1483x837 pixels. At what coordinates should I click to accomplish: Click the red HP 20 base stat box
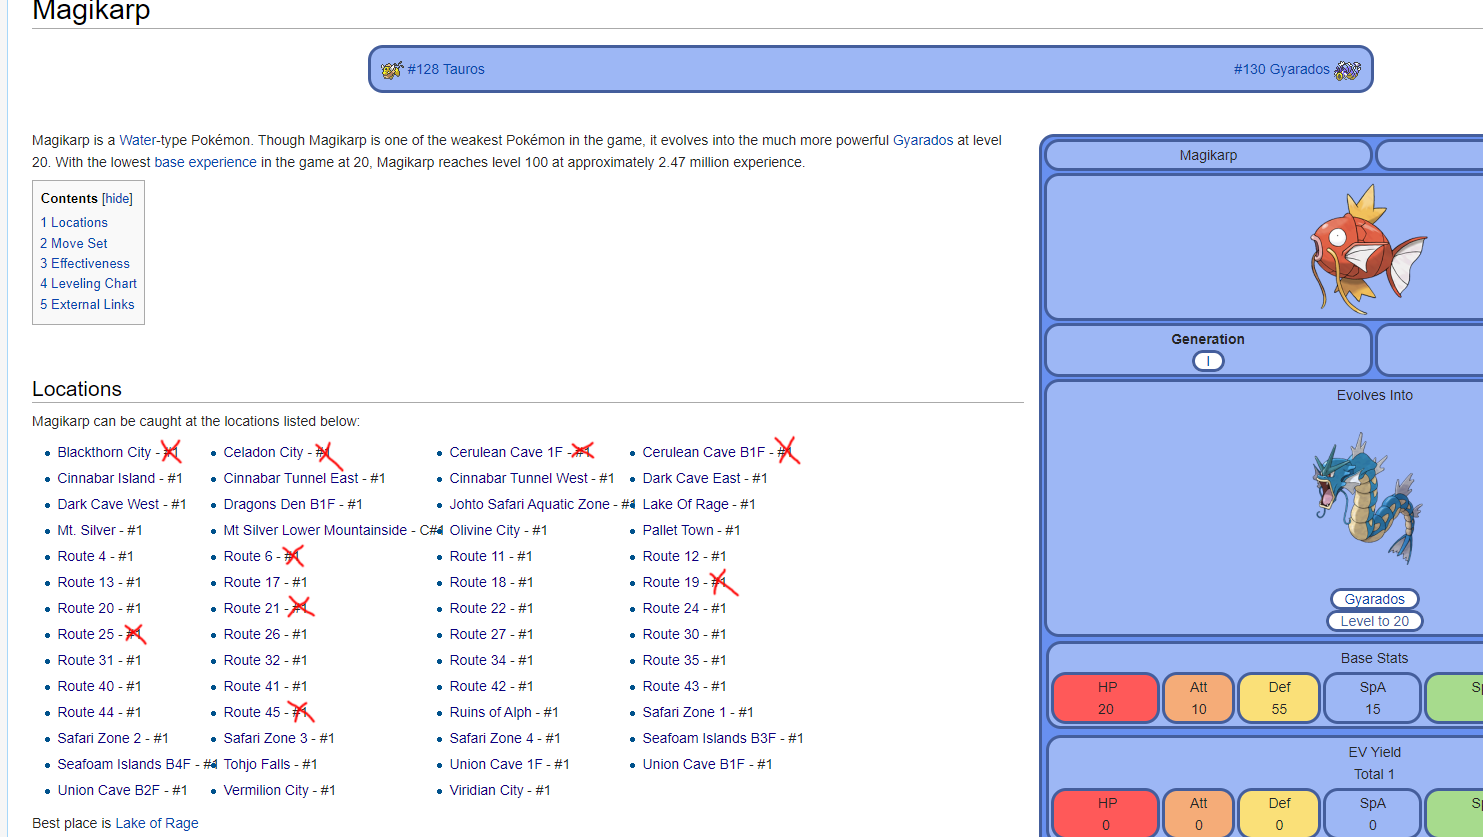click(x=1106, y=698)
